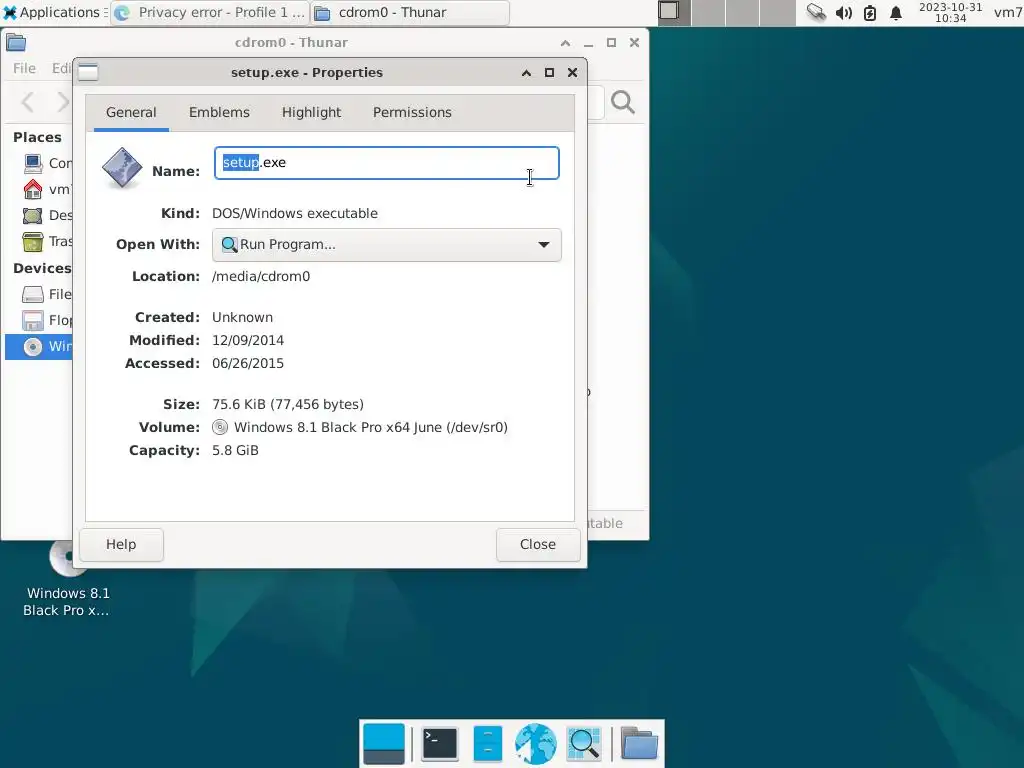Select home folder icon in Places
This screenshot has height=768, width=1024.
(33, 189)
